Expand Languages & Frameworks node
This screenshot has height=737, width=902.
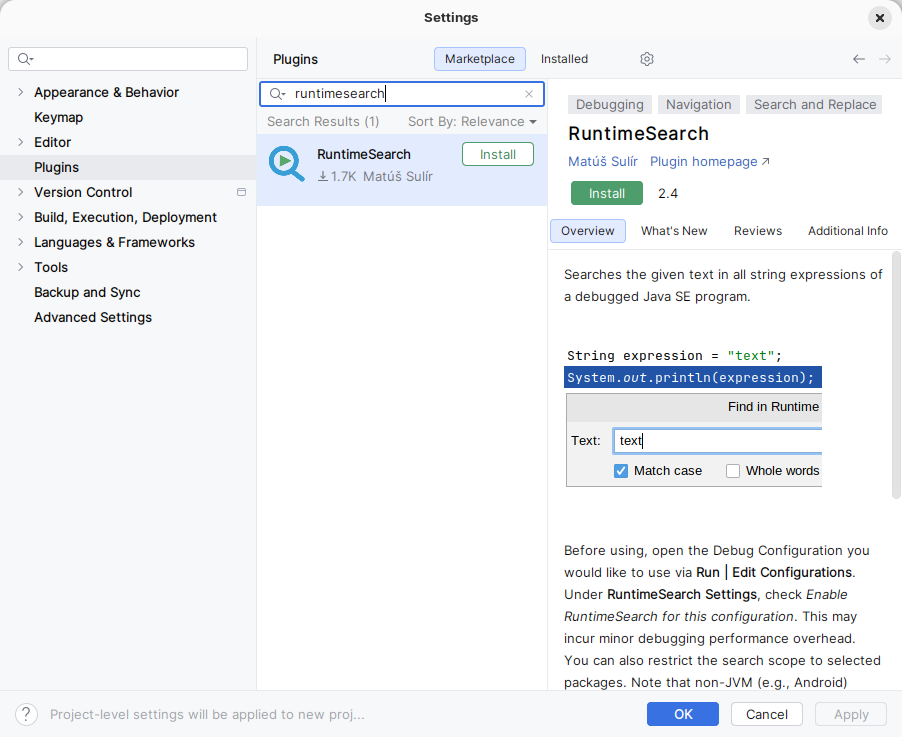pos(21,242)
